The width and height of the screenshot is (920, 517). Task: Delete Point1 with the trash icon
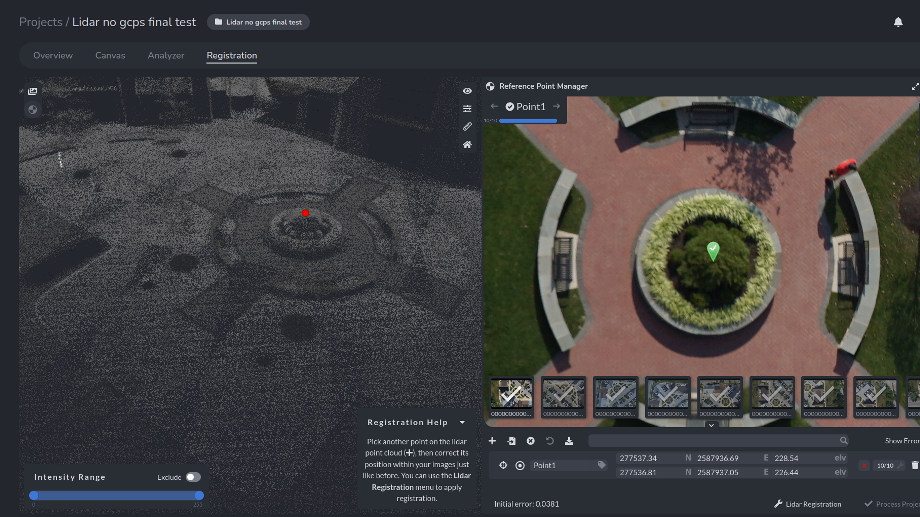[915, 465]
